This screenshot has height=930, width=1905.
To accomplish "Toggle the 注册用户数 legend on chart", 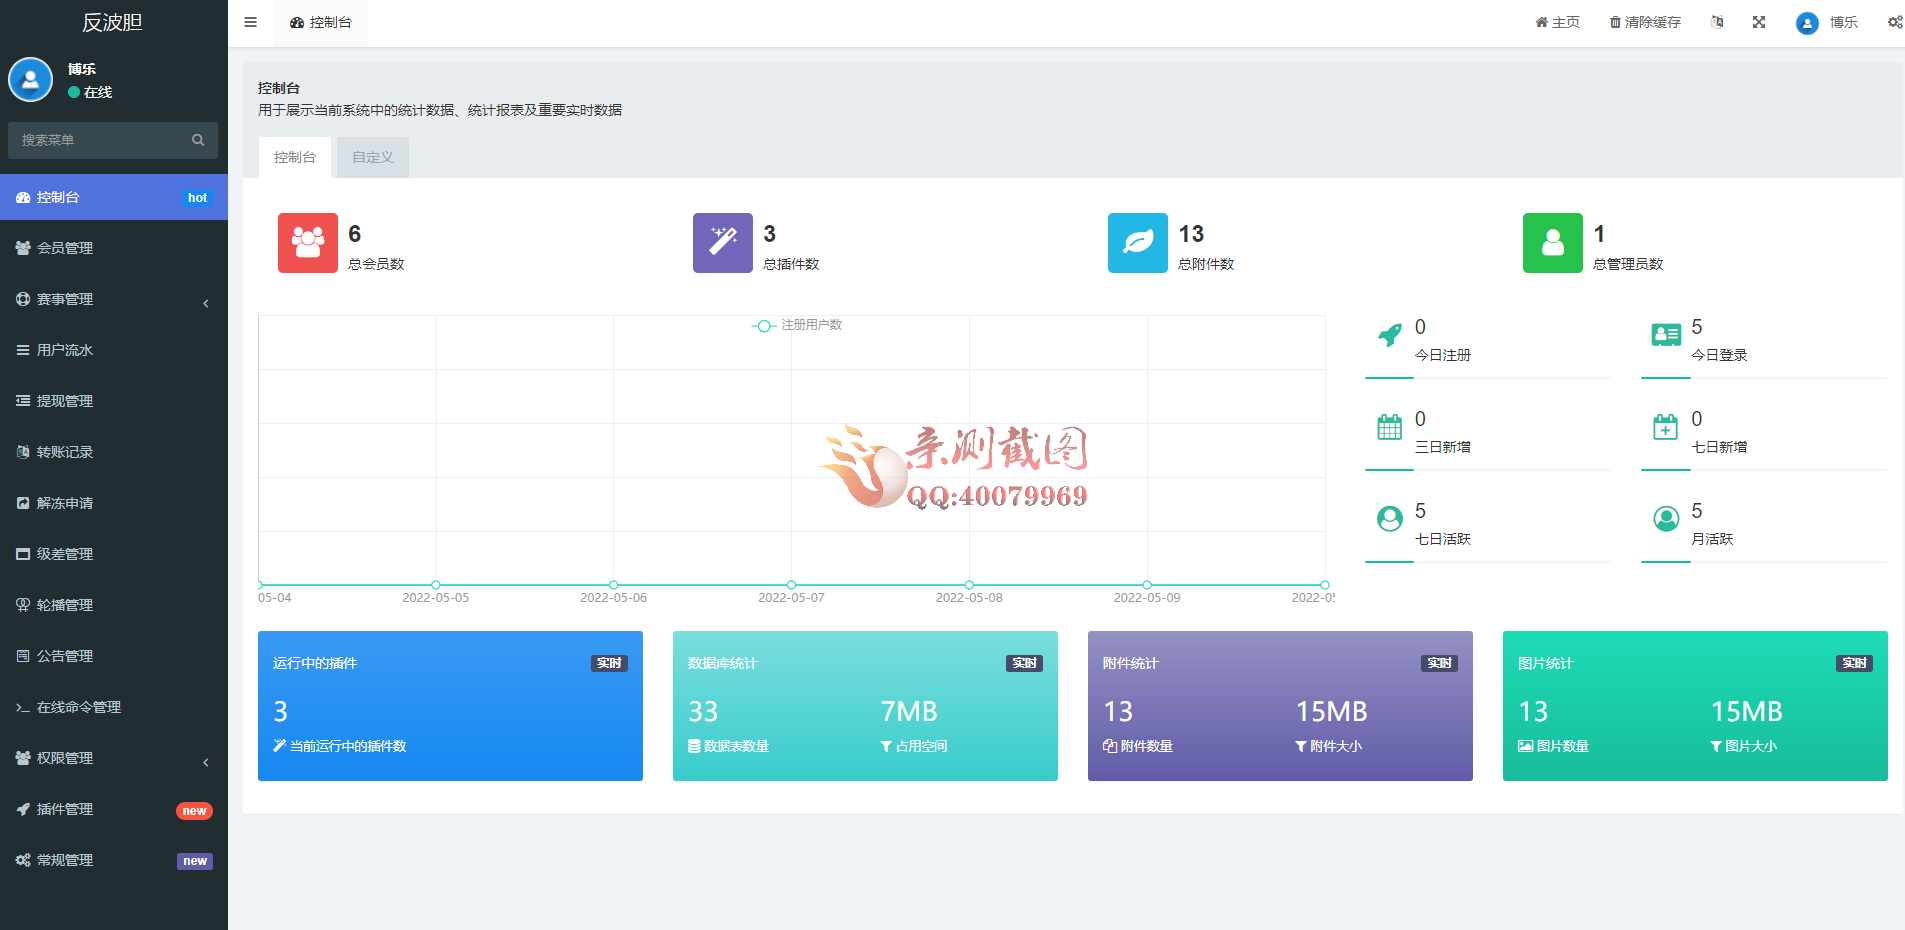I will click(x=798, y=326).
